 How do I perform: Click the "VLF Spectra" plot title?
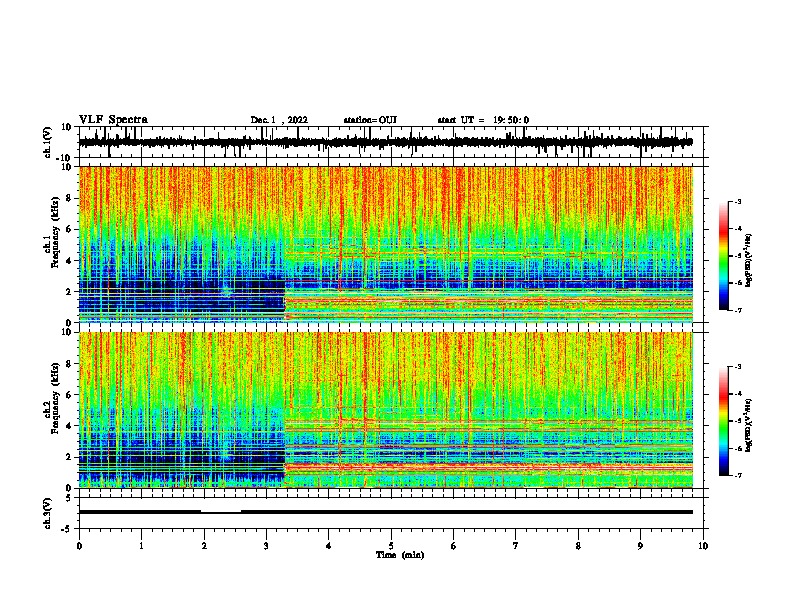tap(113, 120)
